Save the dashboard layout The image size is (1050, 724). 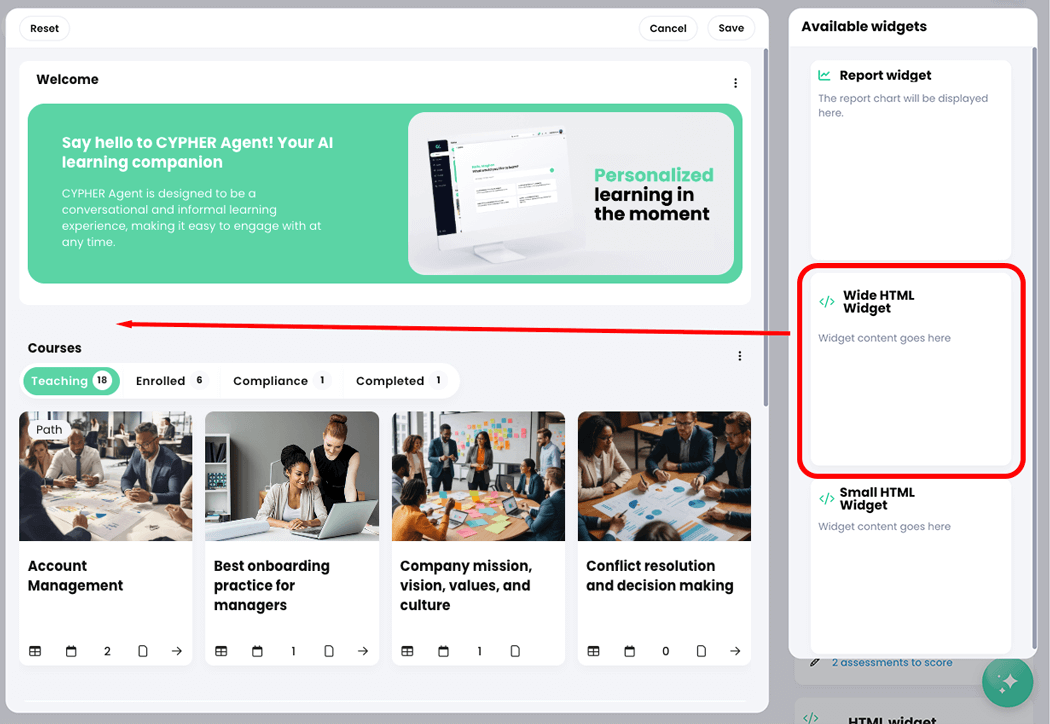(x=731, y=28)
